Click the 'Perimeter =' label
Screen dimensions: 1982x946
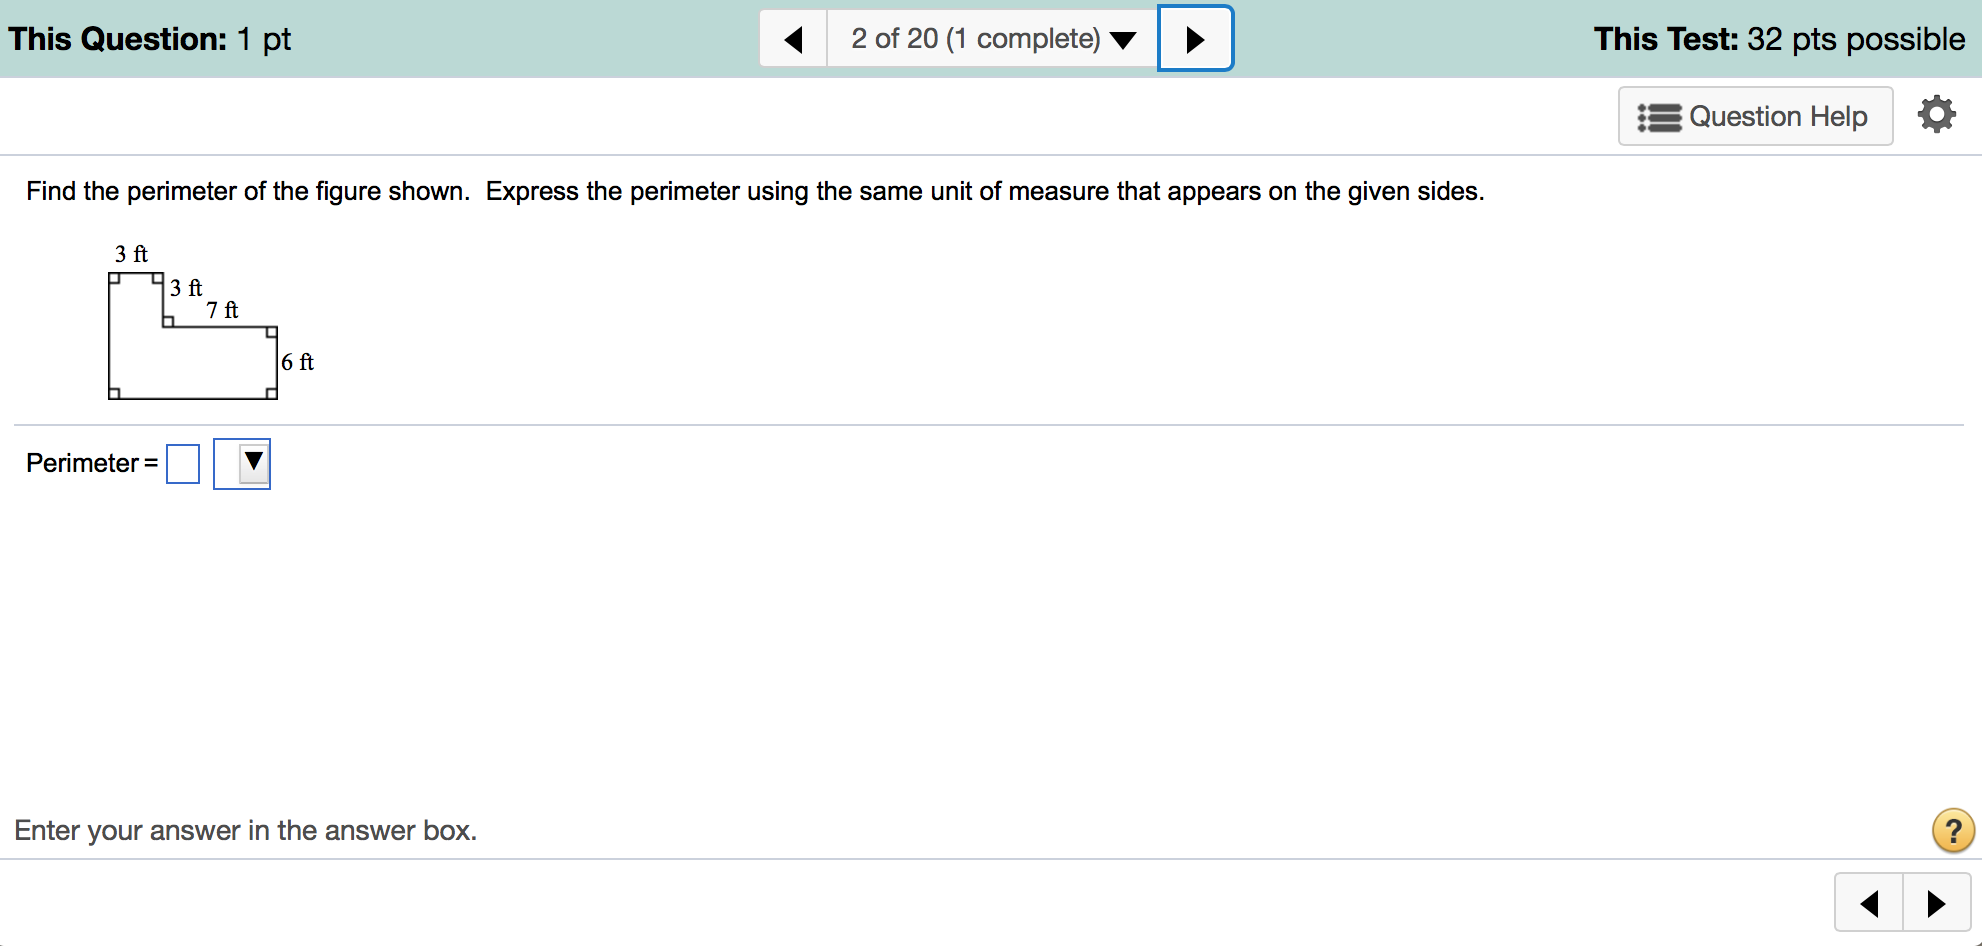click(91, 463)
